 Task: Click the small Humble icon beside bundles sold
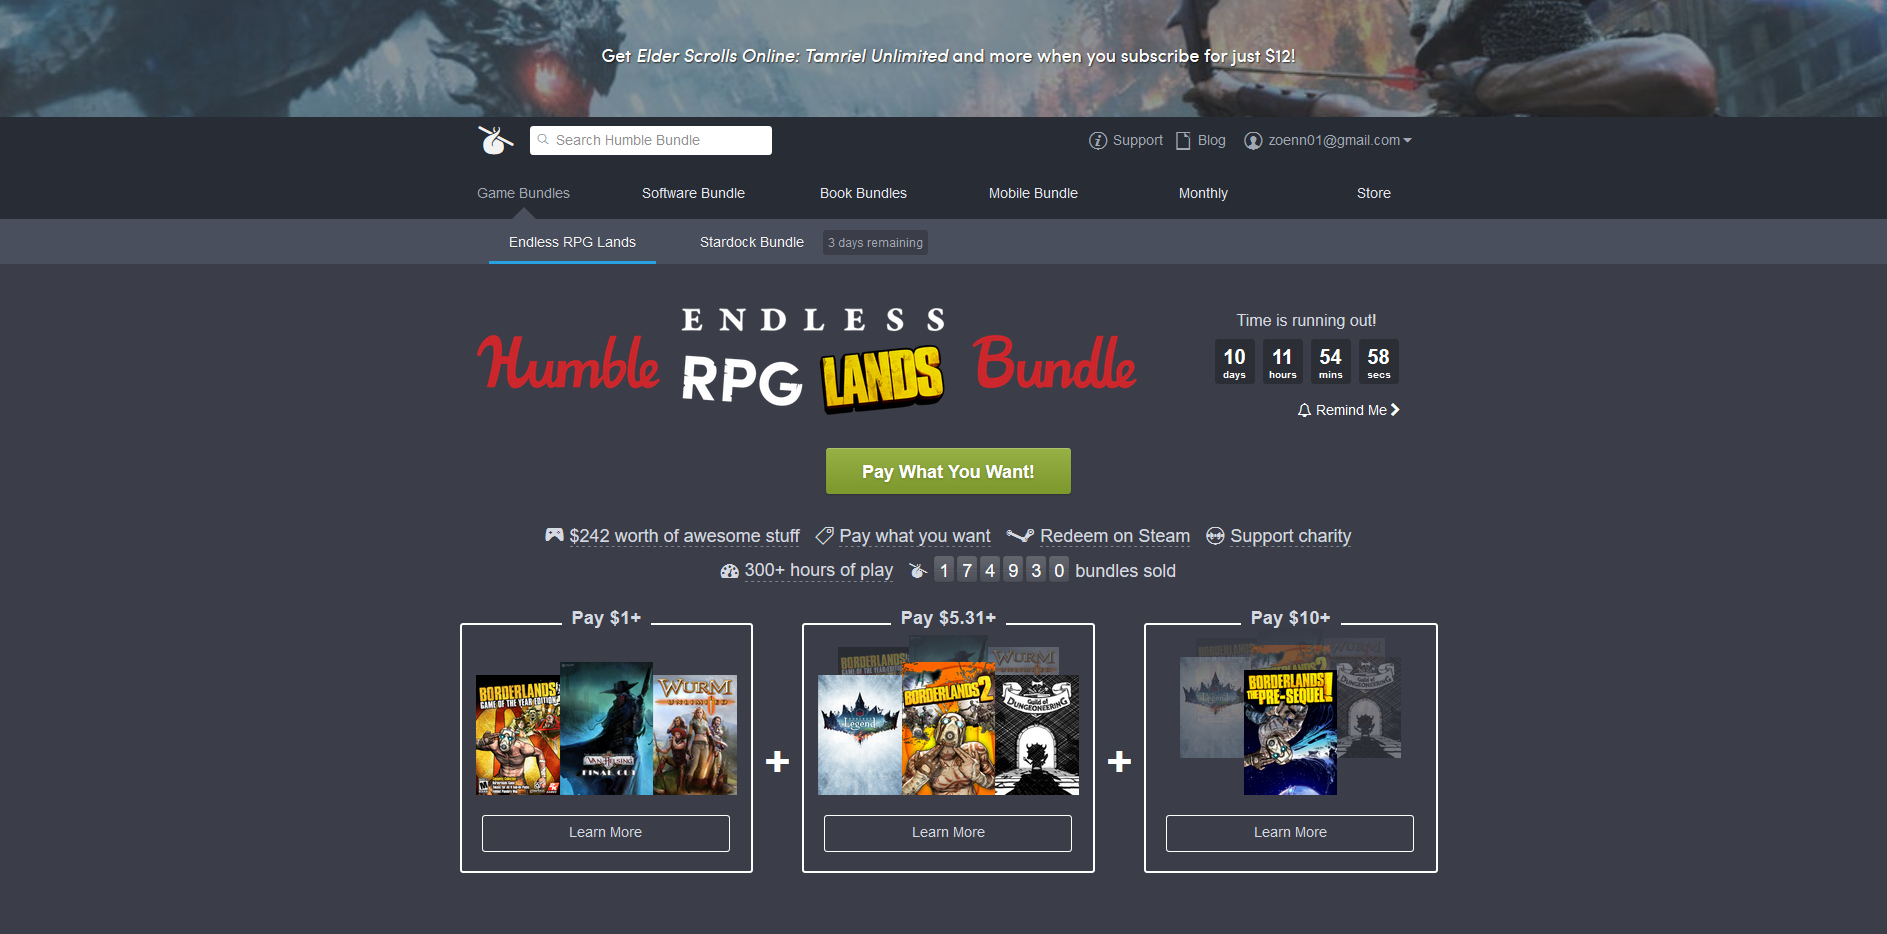[918, 570]
